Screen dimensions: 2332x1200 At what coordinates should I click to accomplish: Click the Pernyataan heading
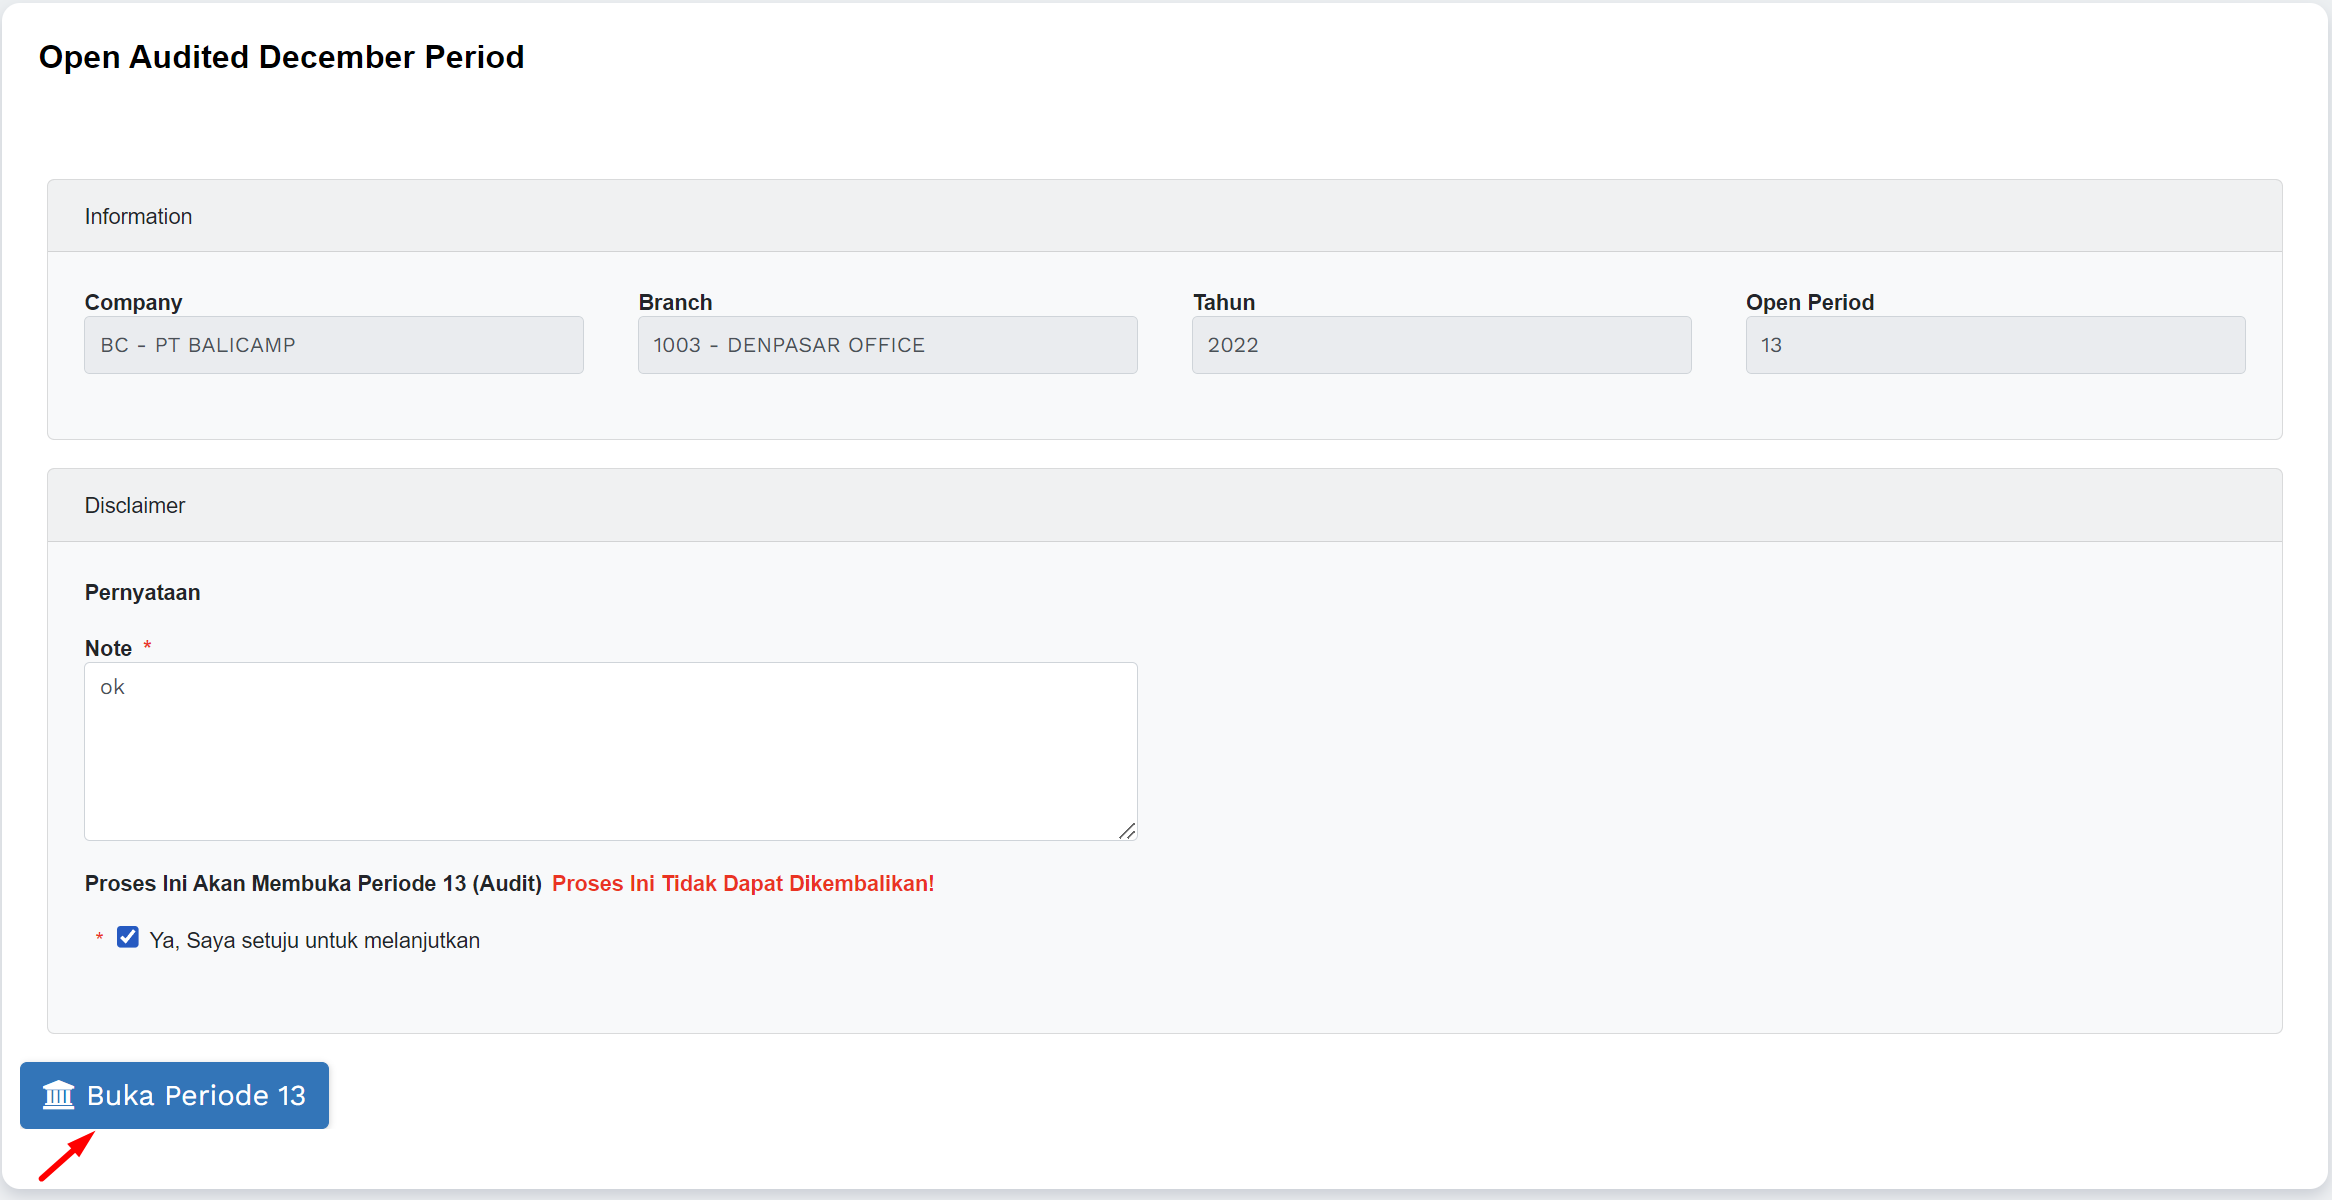(x=142, y=592)
